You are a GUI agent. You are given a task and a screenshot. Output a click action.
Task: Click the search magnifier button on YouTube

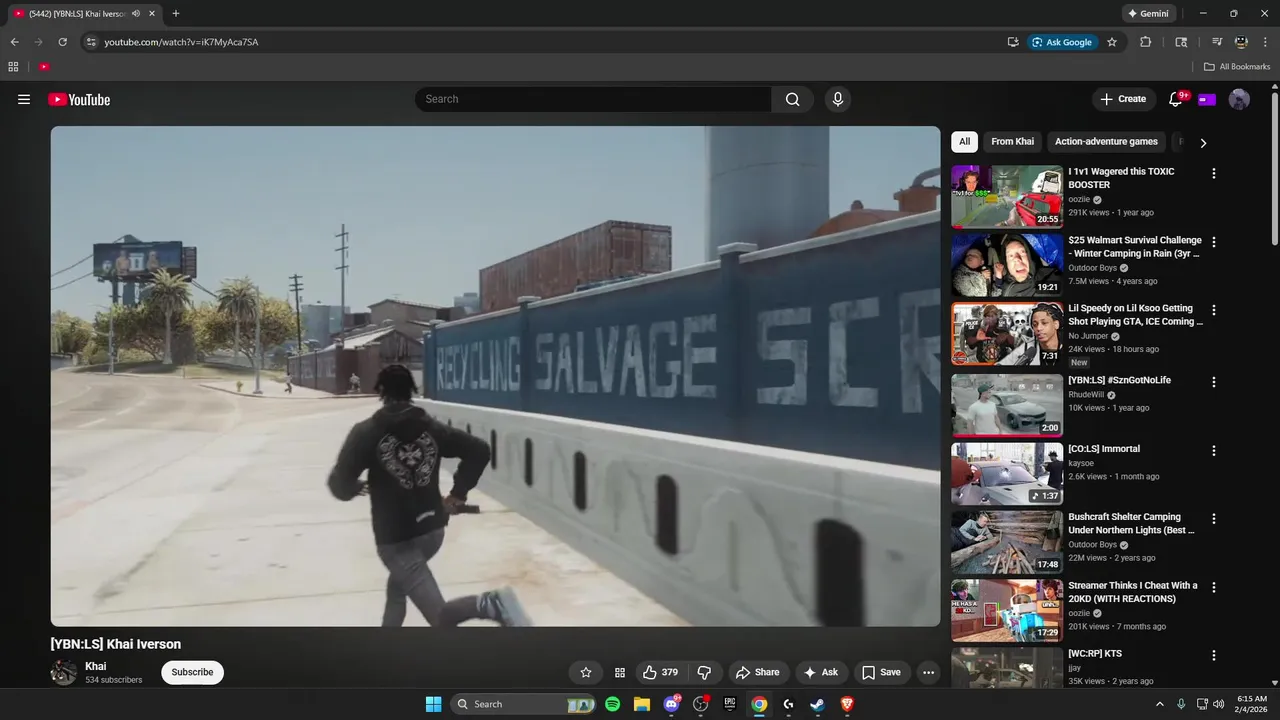click(792, 99)
